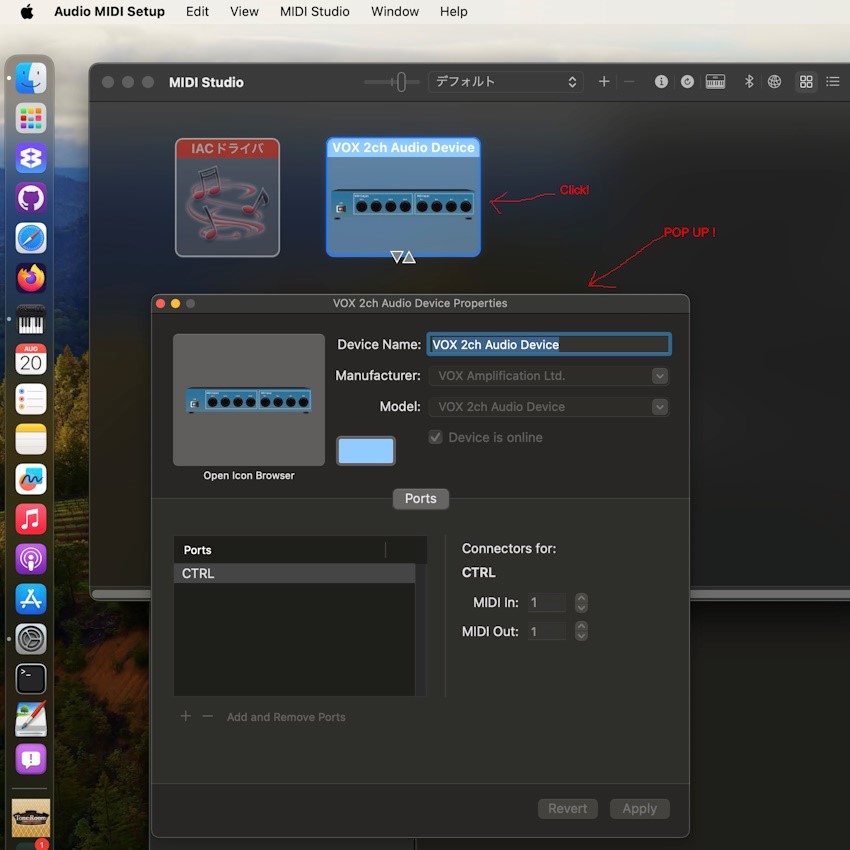Select the IAC ドライバ device icon

click(227, 197)
